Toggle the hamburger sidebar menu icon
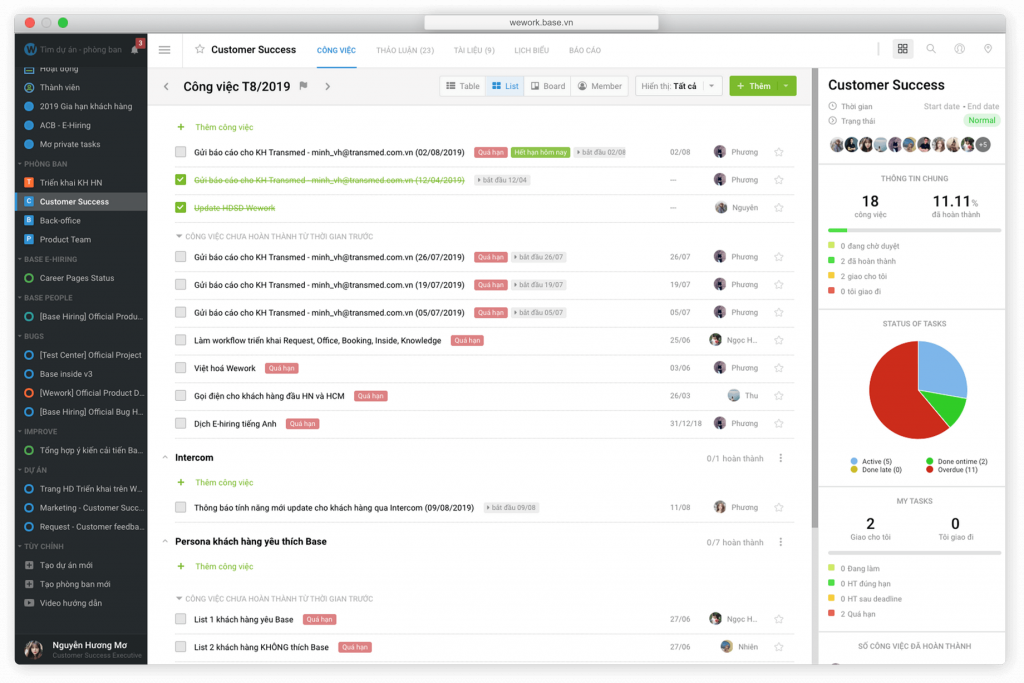 (165, 50)
